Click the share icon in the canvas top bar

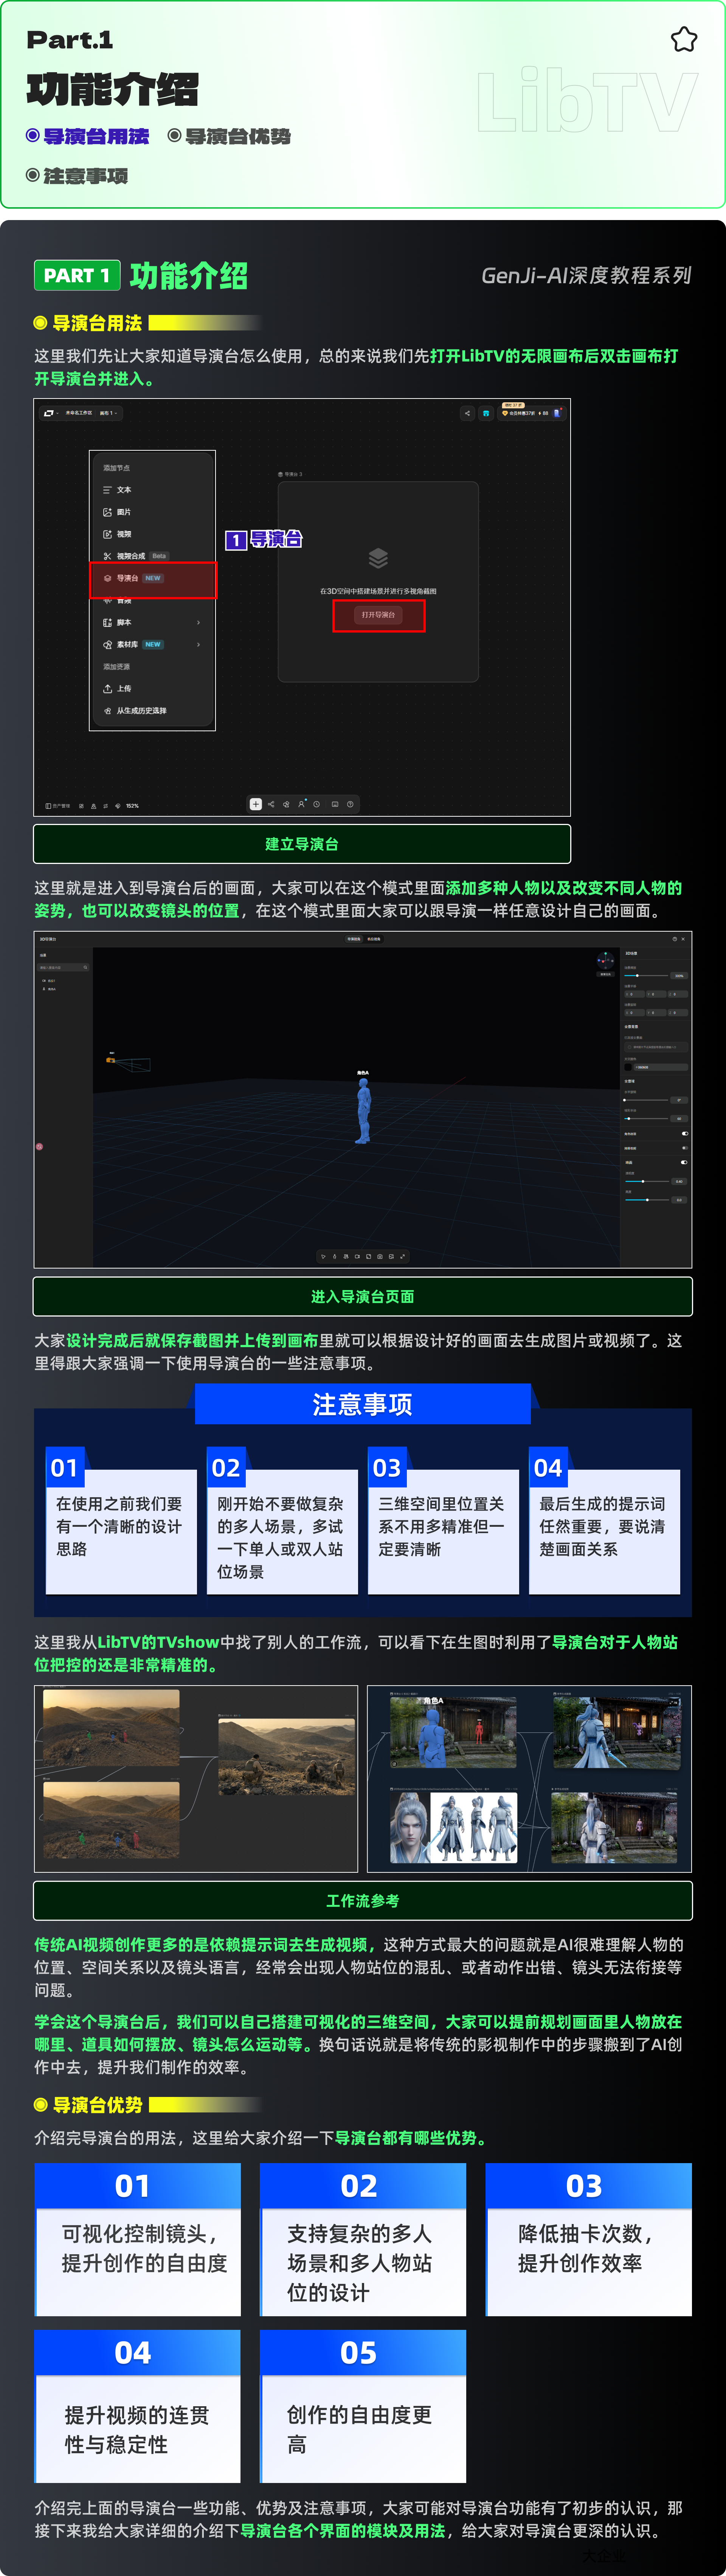pos(467,413)
